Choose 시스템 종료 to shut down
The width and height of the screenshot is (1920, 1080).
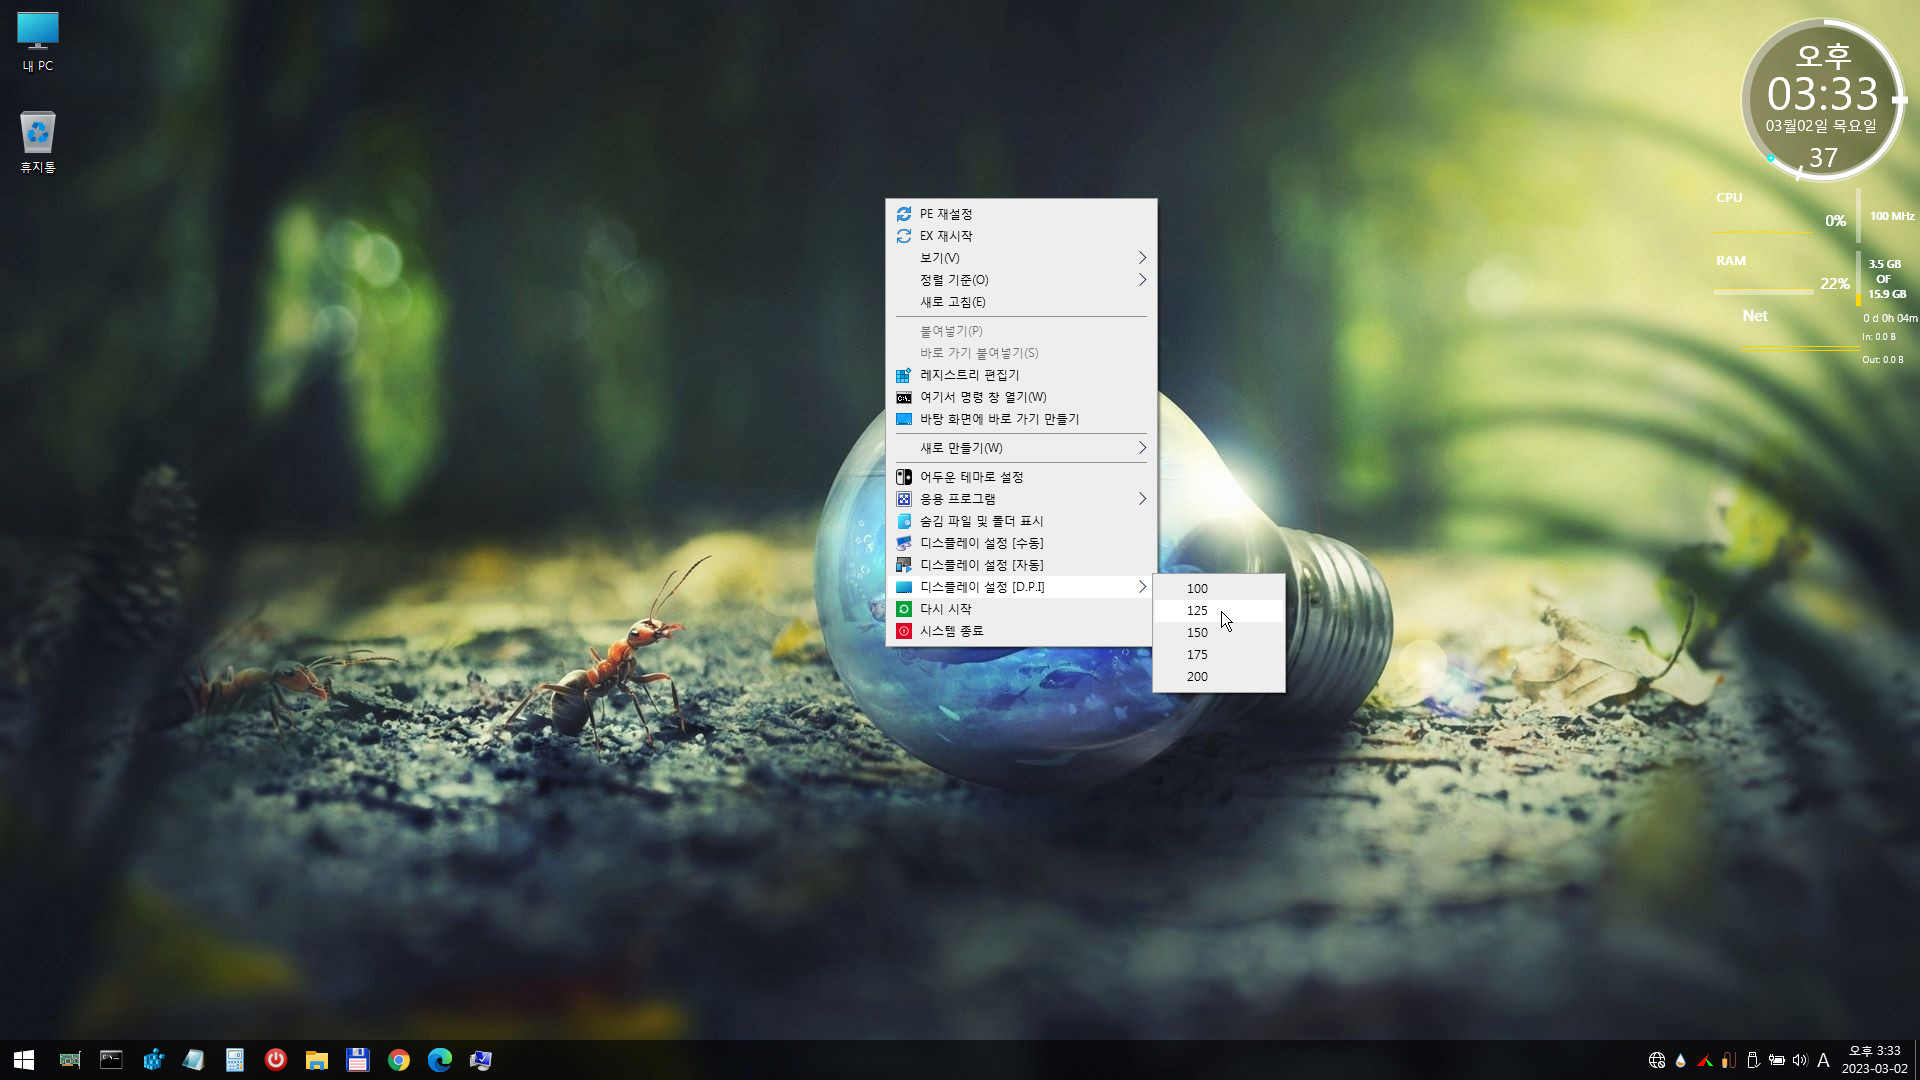[x=1021, y=631]
